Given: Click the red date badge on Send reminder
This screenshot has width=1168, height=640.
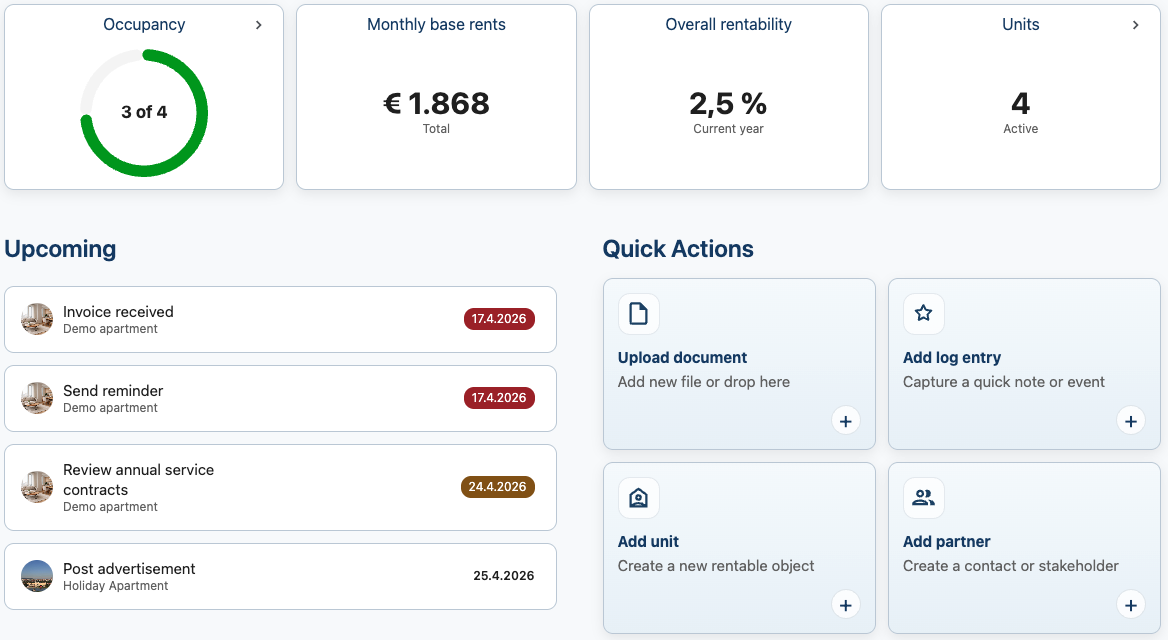Looking at the screenshot, I should pyautogui.click(x=498, y=398).
